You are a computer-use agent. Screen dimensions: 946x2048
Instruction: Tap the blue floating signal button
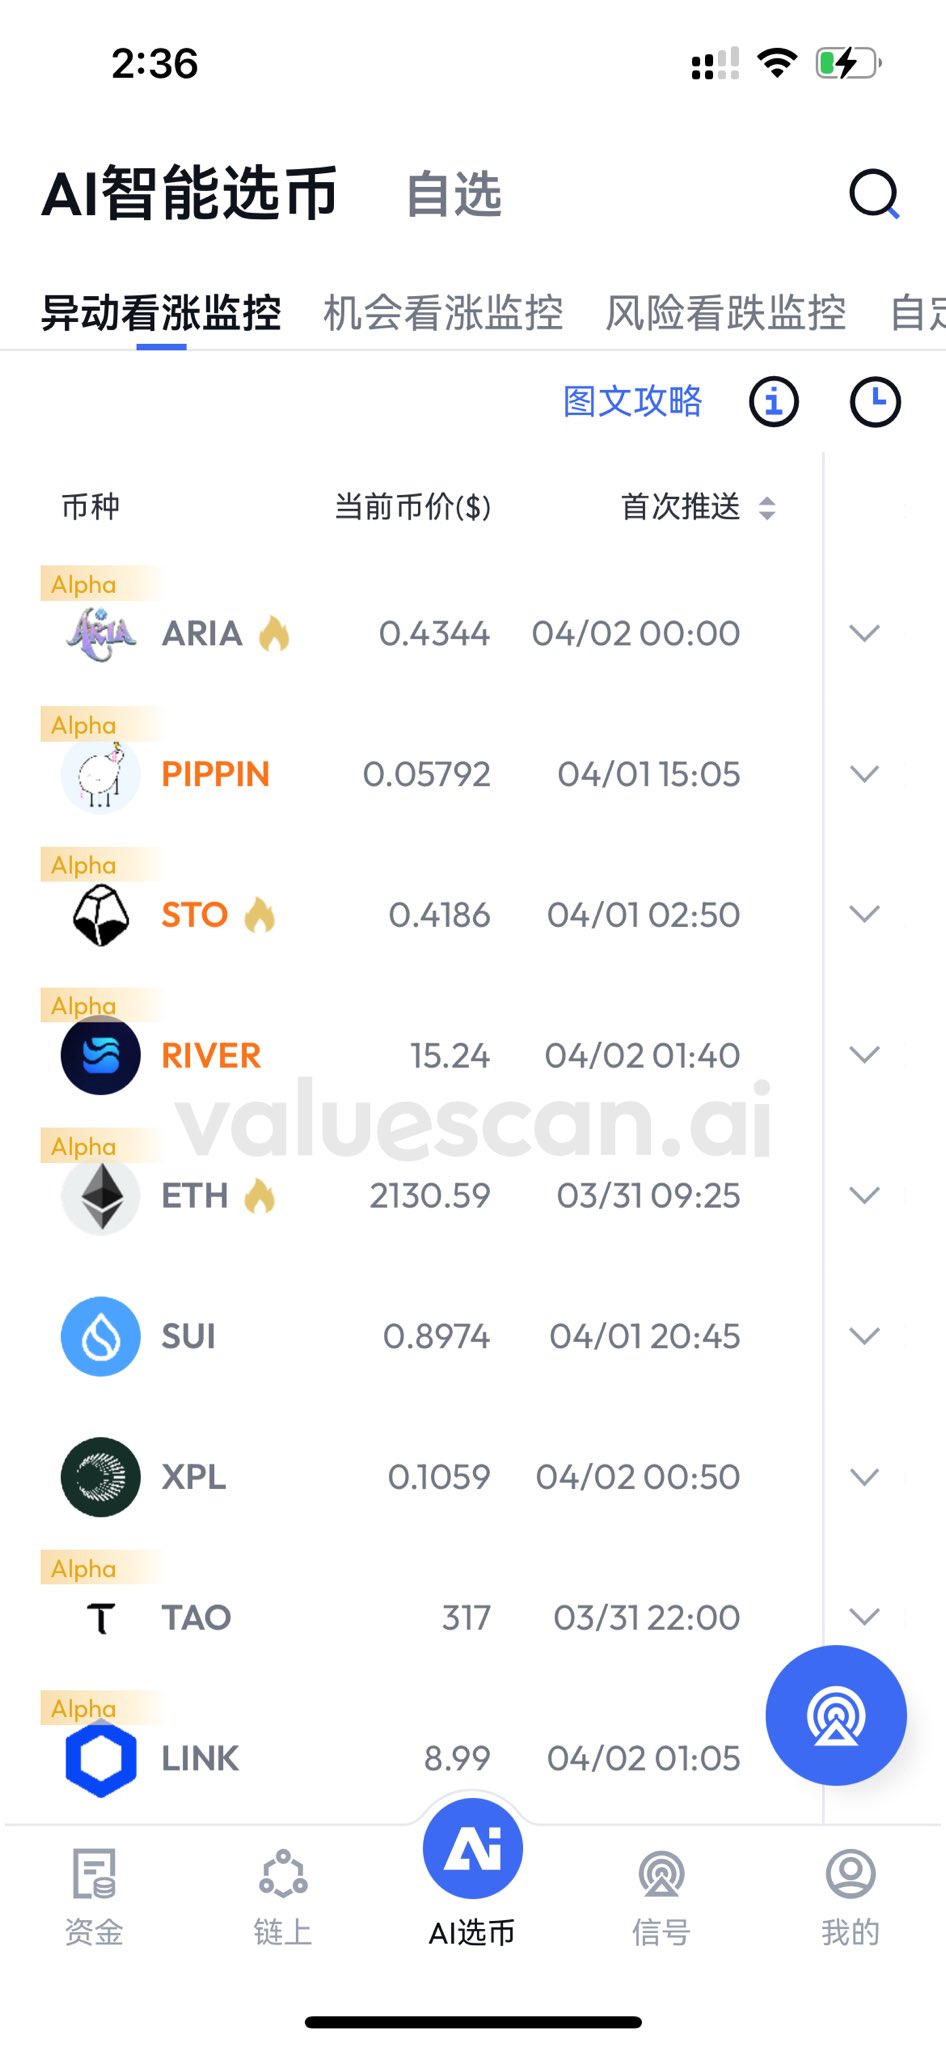pyautogui.click(x=836, y=1715)
